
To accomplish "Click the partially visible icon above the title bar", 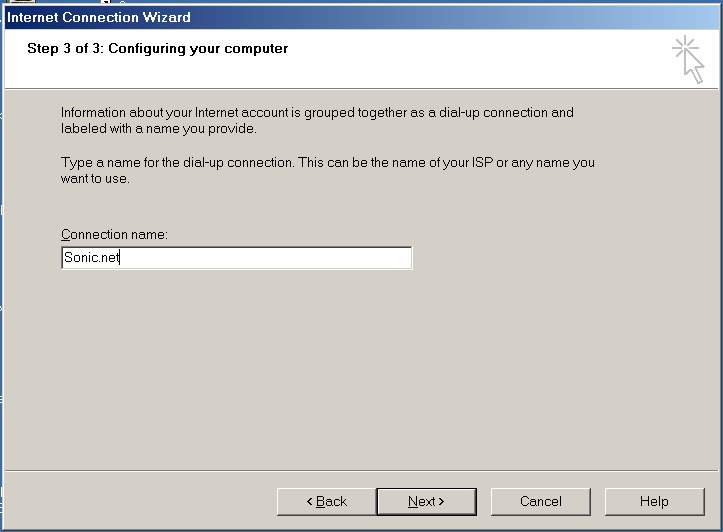I will pos(22,3).
